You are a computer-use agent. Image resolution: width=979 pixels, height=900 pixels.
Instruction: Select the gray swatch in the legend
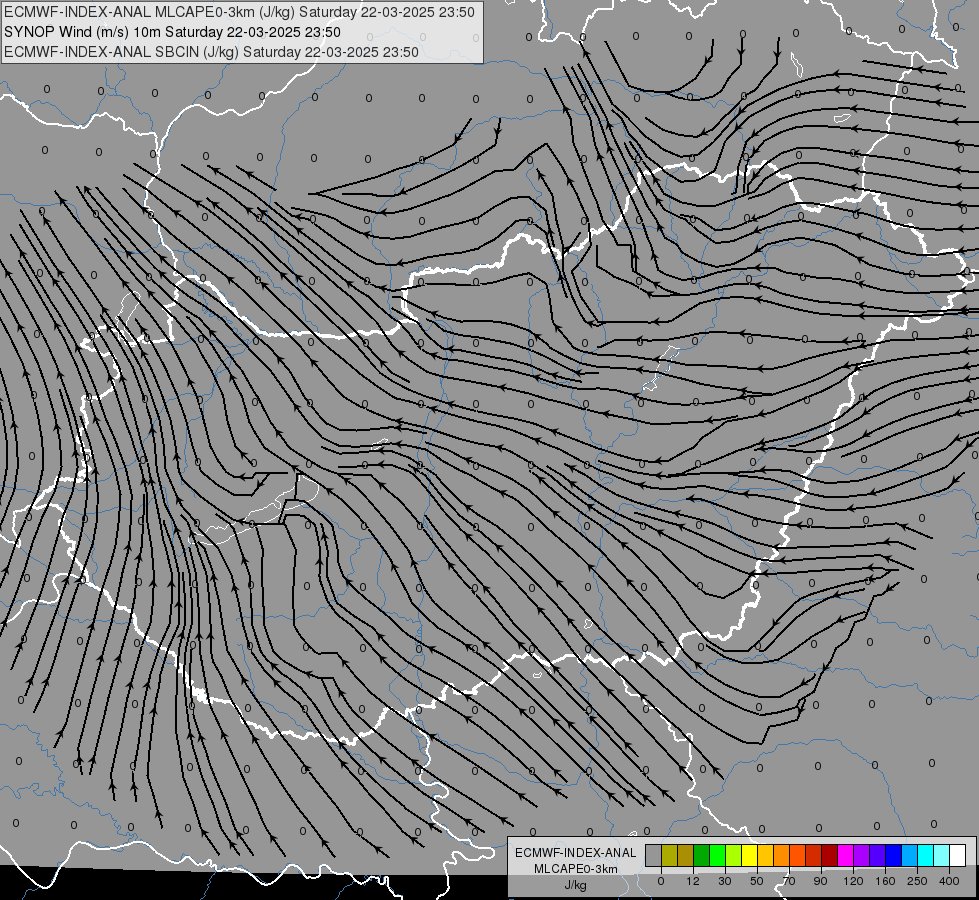click(654, 855)
